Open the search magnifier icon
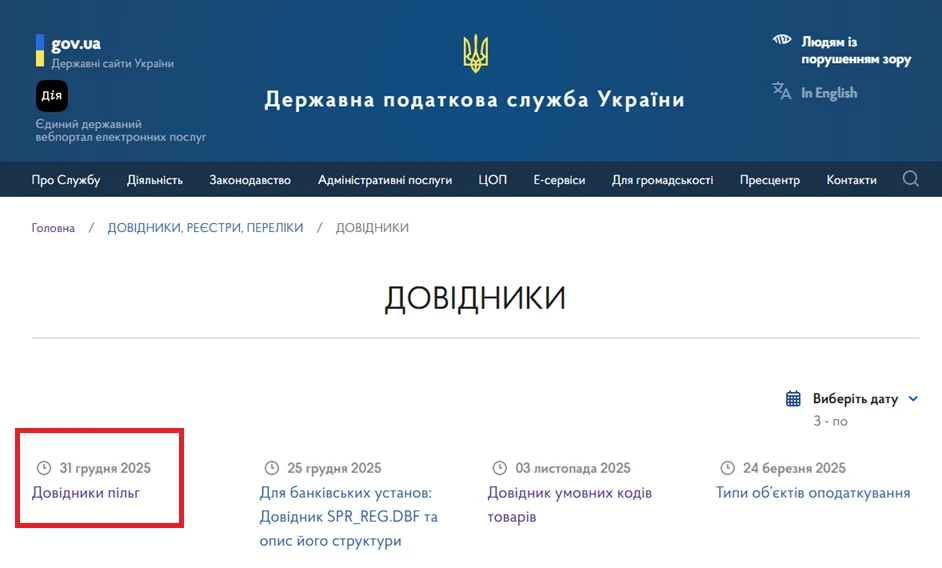 910,179
